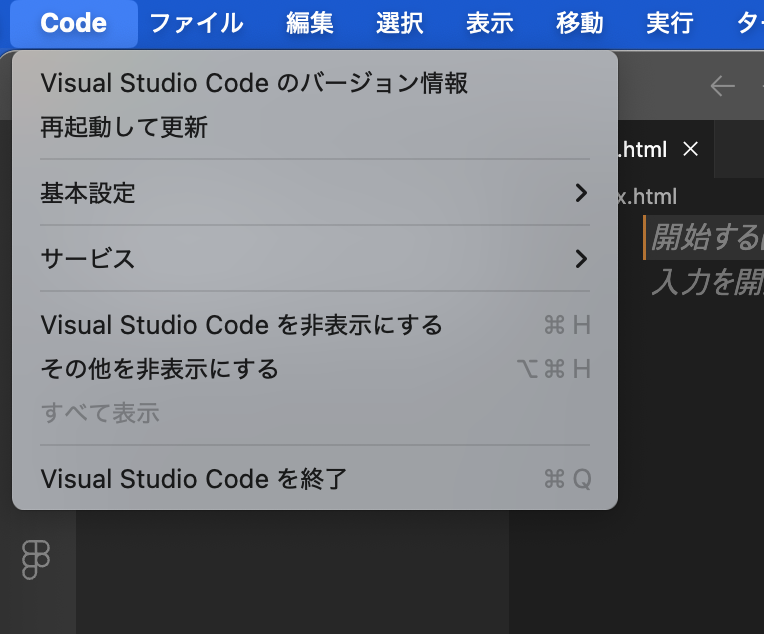
Task: Open the Code application menu
Action: point(74,23)
